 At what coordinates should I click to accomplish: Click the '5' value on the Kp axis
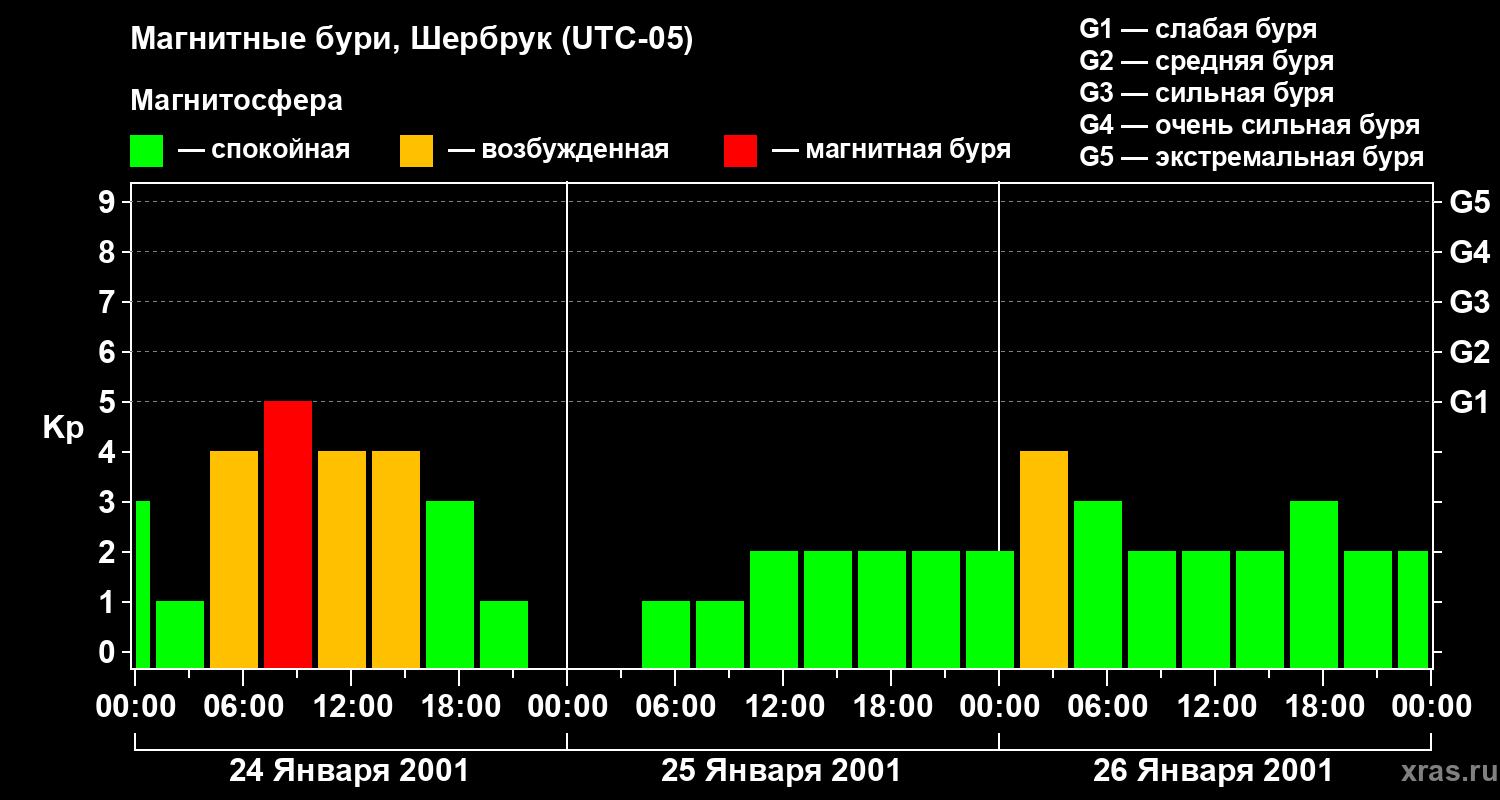[x=109, y=402]
